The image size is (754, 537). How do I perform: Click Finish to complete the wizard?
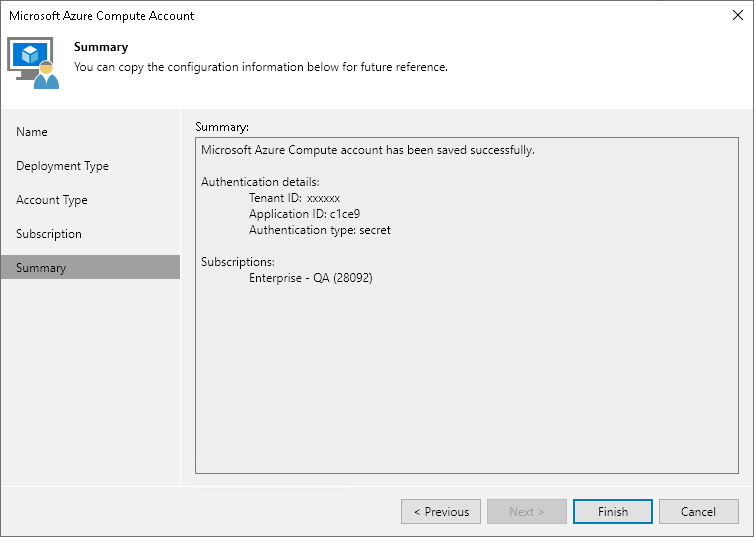pos(613,512)
